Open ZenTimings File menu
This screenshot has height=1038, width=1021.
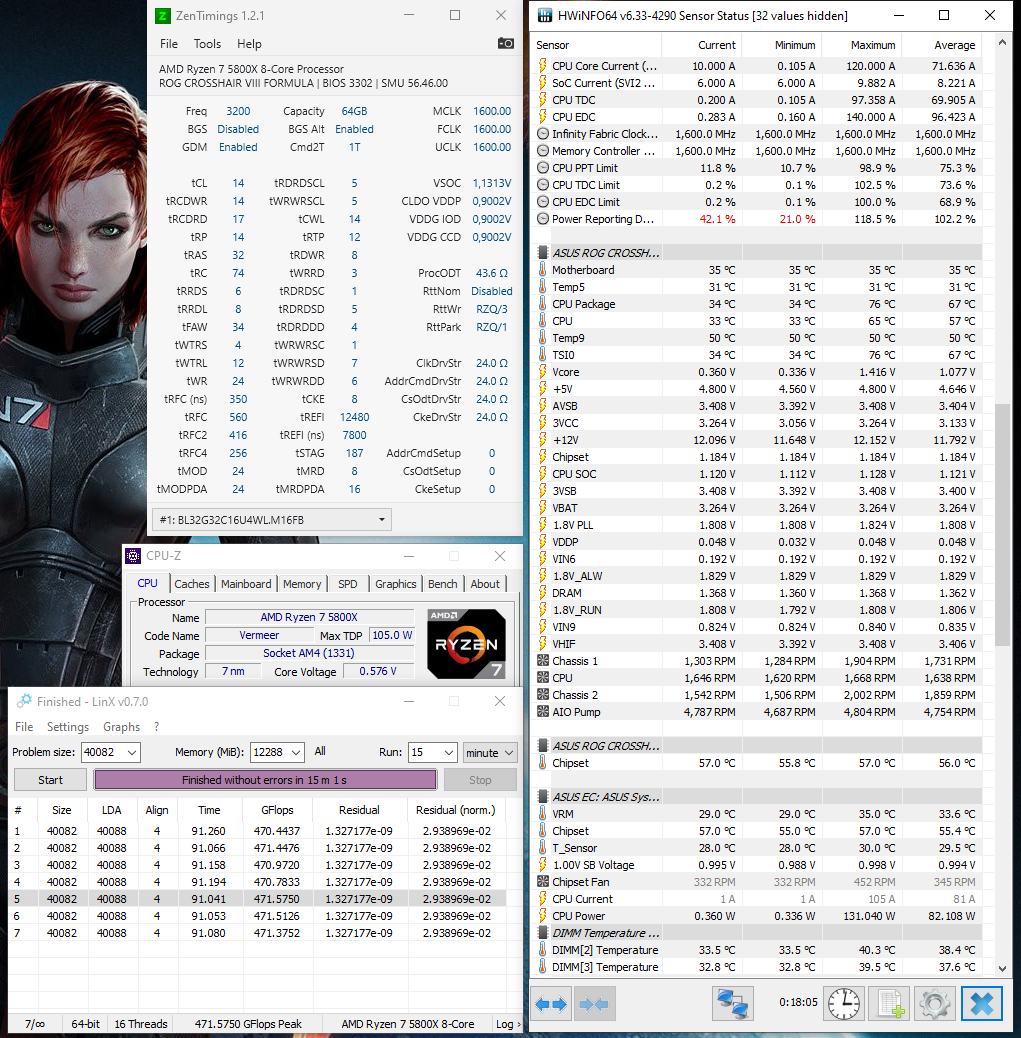tap(169, 44)
